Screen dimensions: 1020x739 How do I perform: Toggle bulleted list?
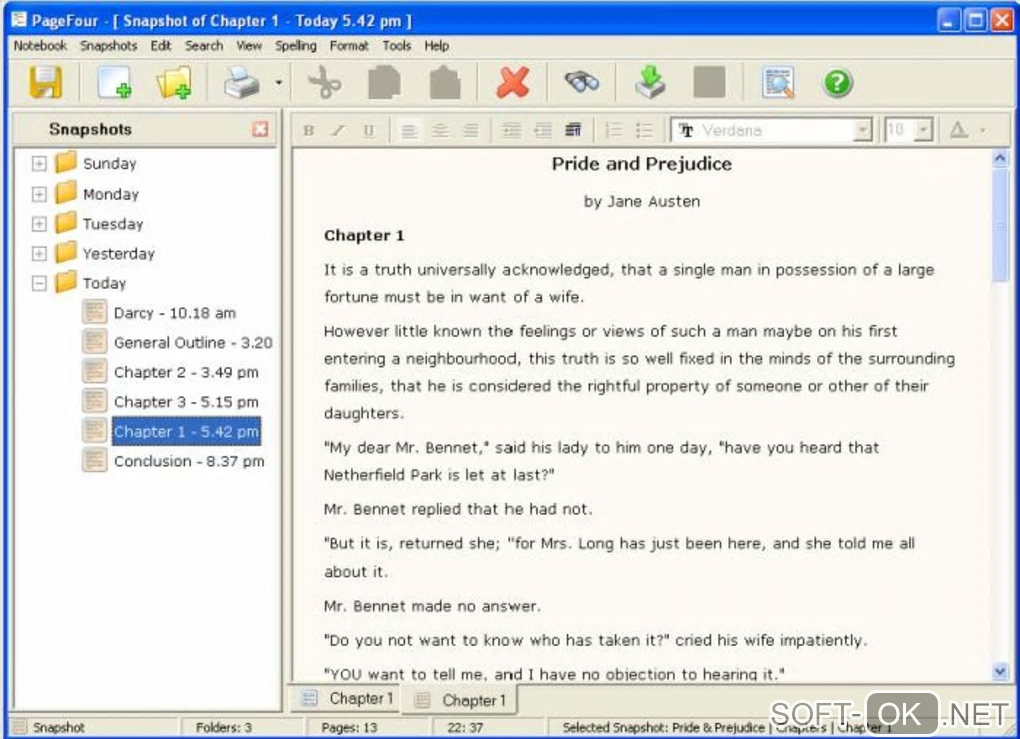[644, 130]
